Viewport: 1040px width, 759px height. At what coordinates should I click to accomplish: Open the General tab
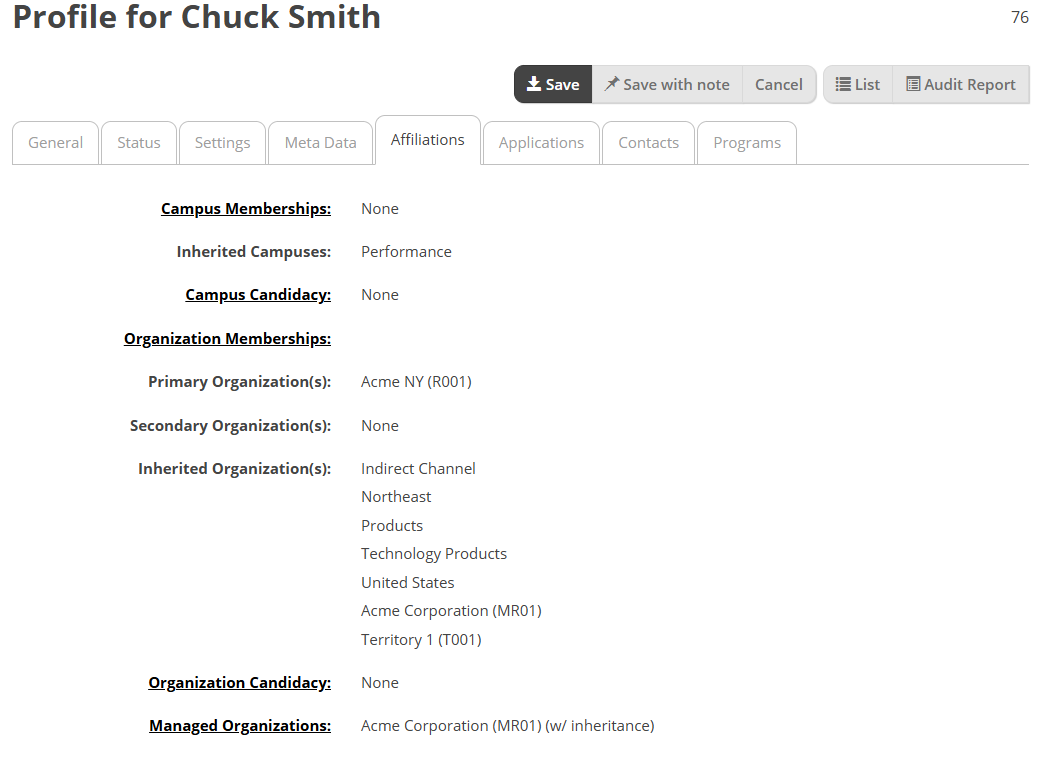(56, 143)
